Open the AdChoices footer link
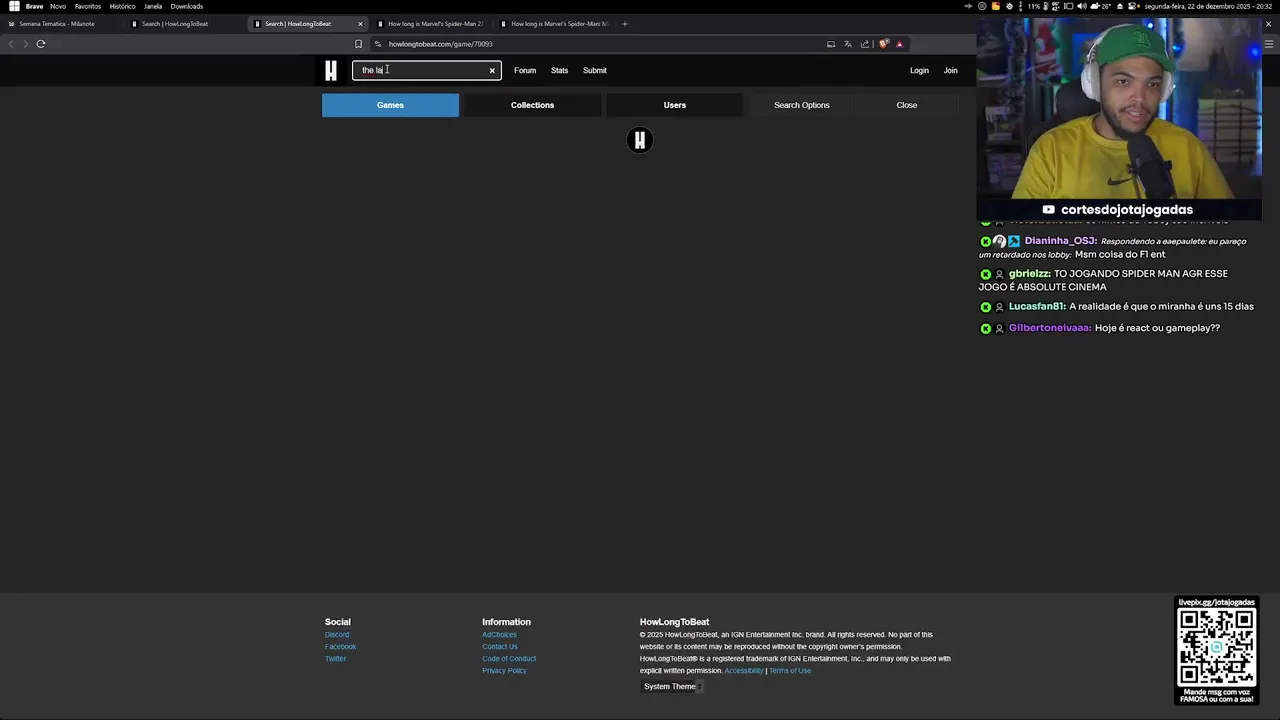The image size is (1280, 720). [x=499, y=635]
